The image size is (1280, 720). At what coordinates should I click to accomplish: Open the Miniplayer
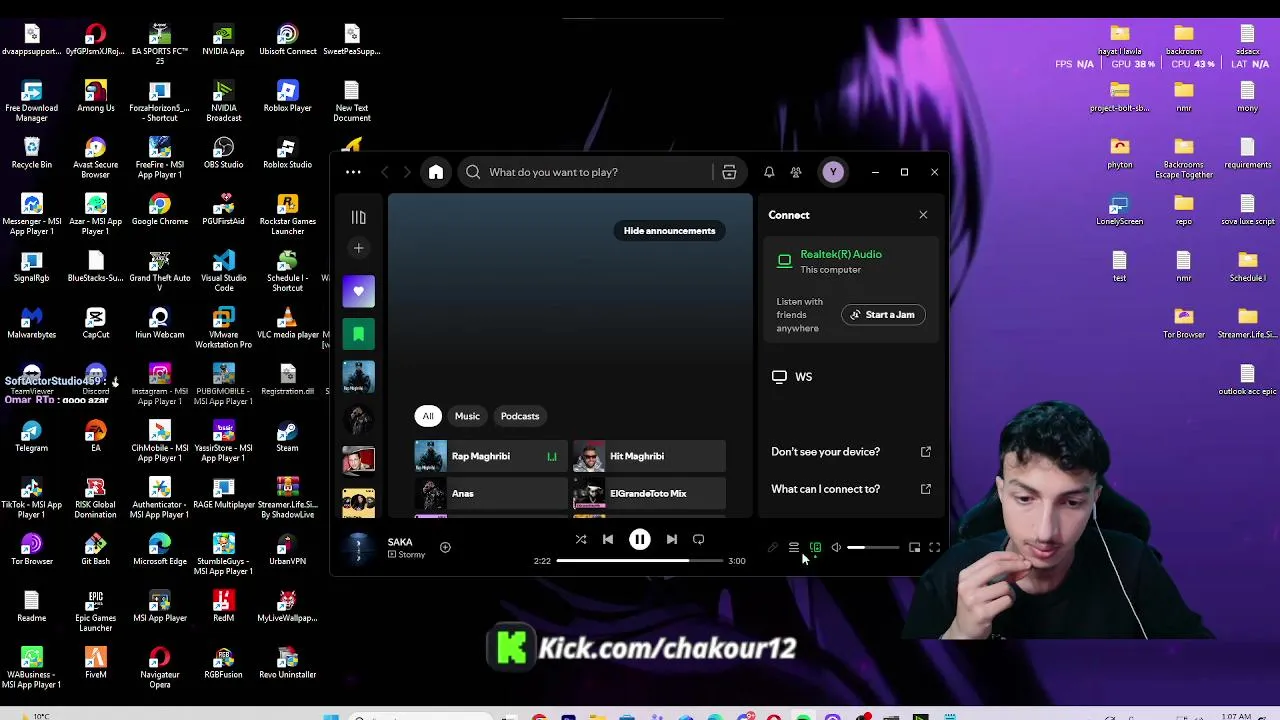pyautogui.click(x=914, y=548)
